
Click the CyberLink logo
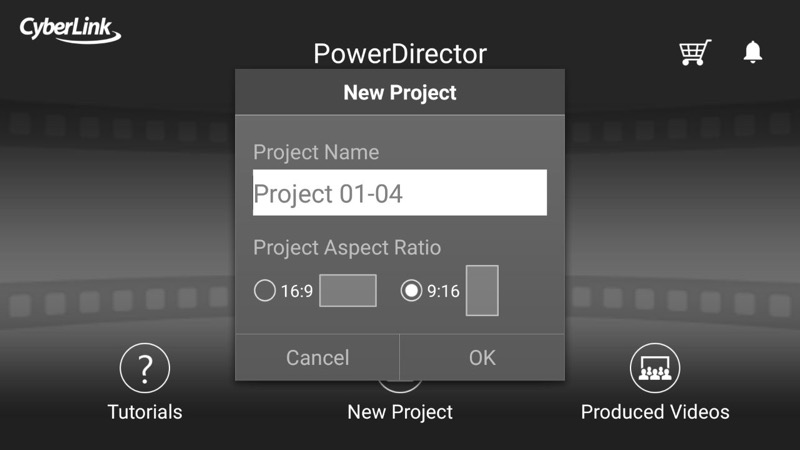click(x=70, y=30)
